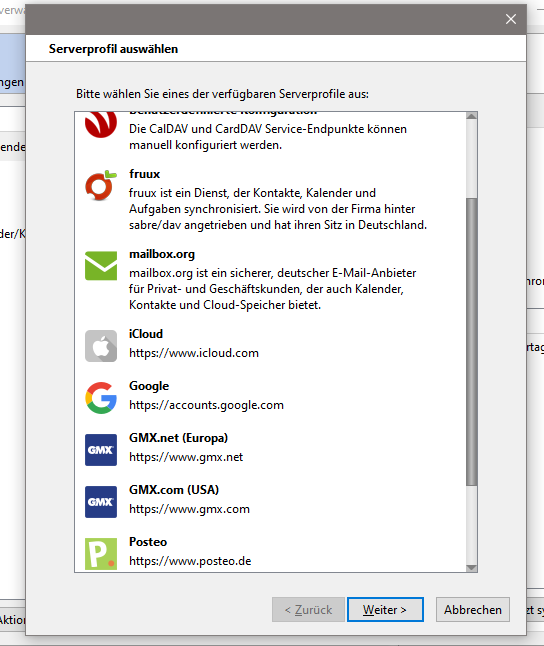The width and height of the screenshot is (544, 646).
Task: Click the https://www.posteo.de text
Action: point(190,561)
